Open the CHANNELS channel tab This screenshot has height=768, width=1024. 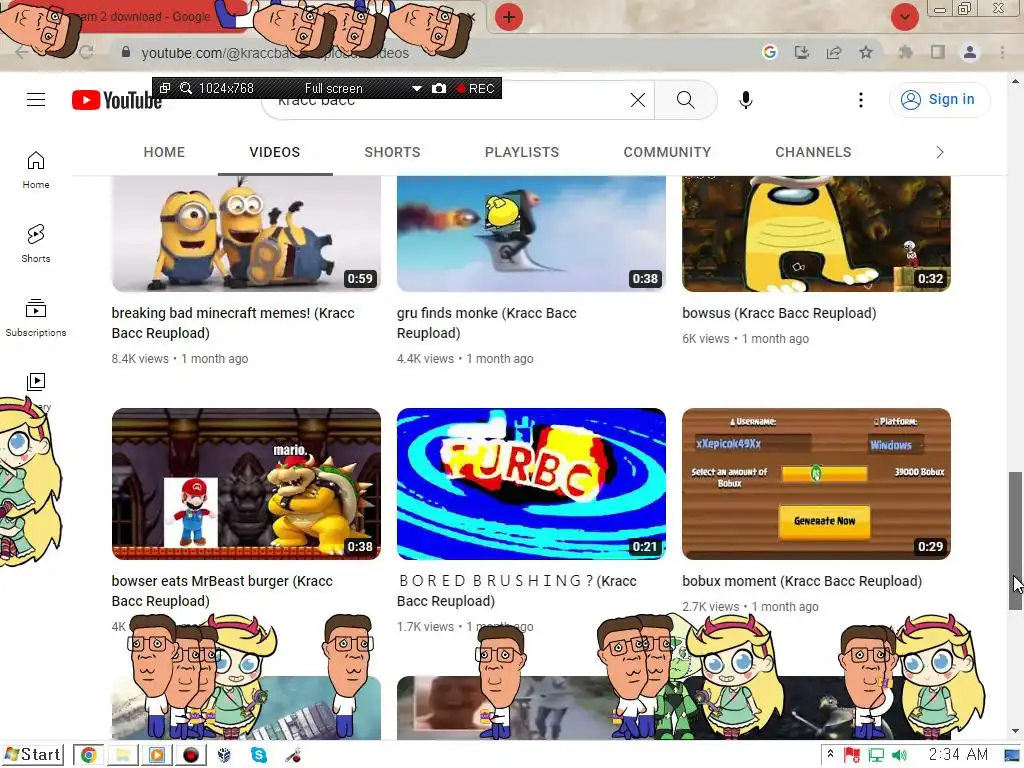pyautogui.click(x=813, y=152)
